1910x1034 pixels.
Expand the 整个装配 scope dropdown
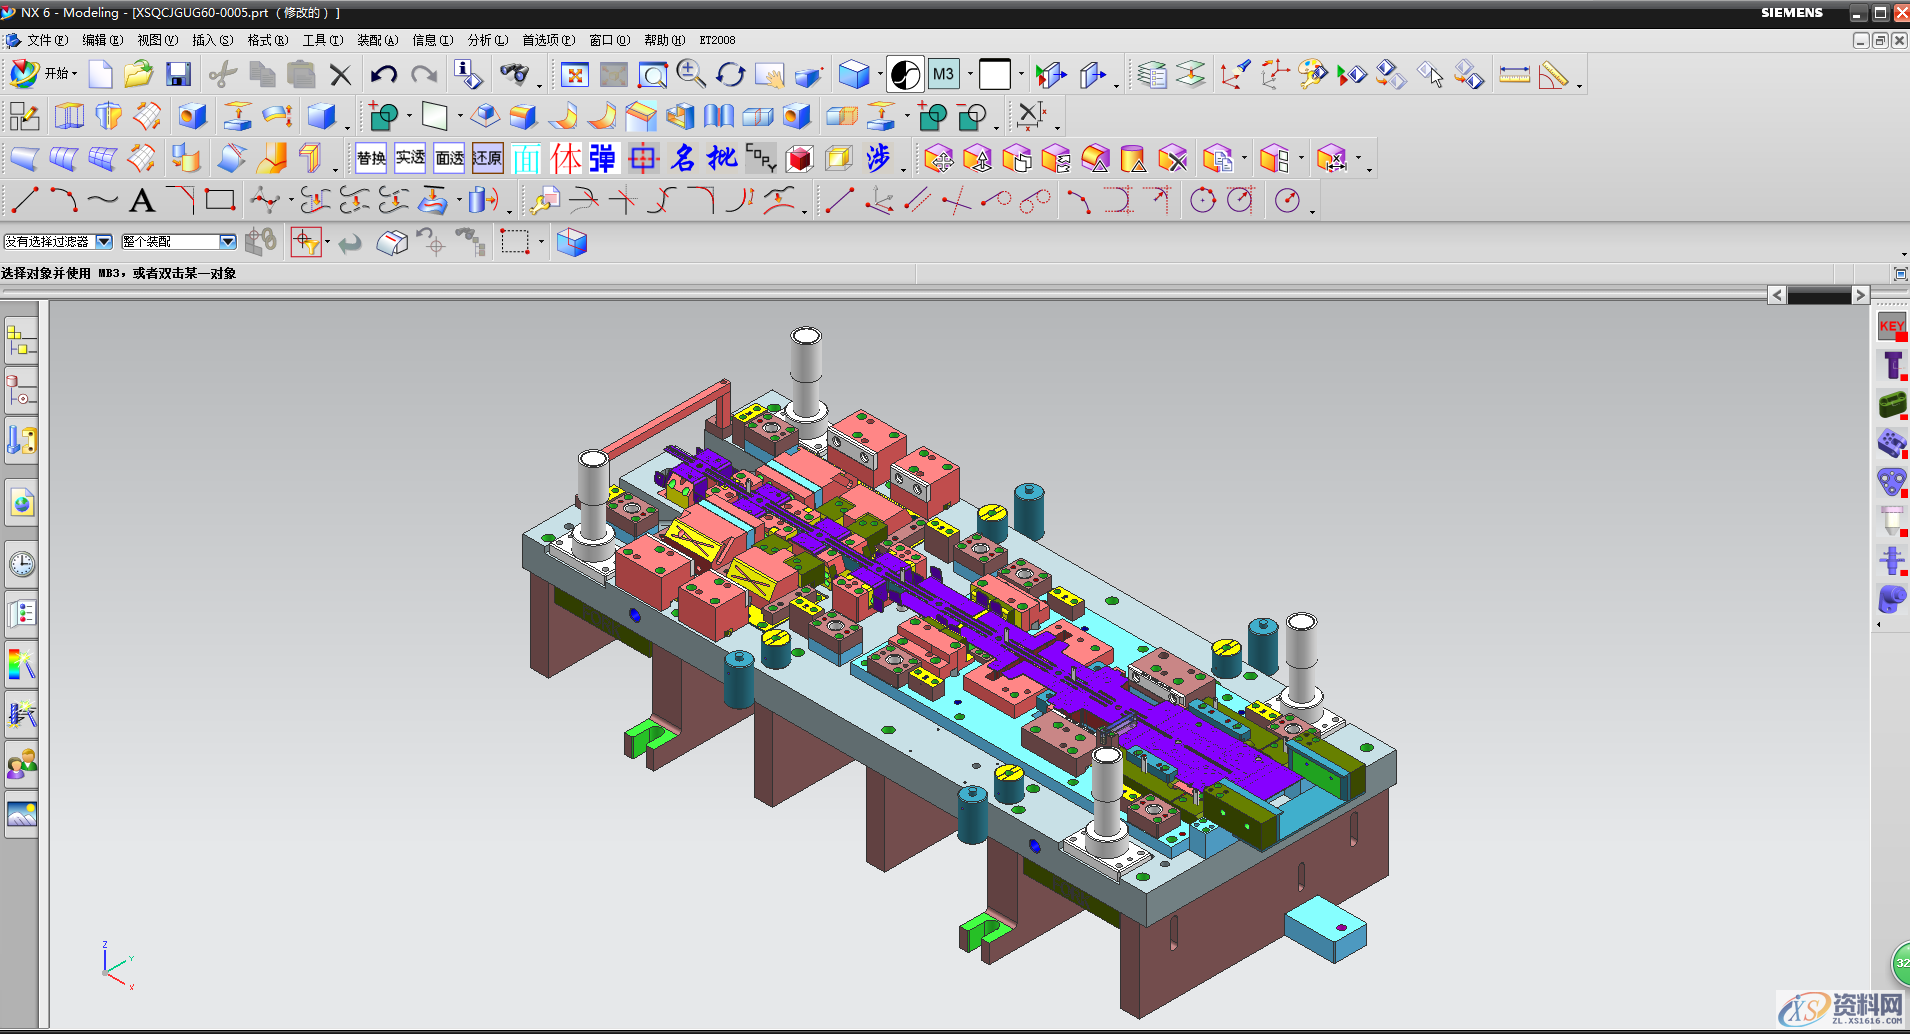(227, 242)
